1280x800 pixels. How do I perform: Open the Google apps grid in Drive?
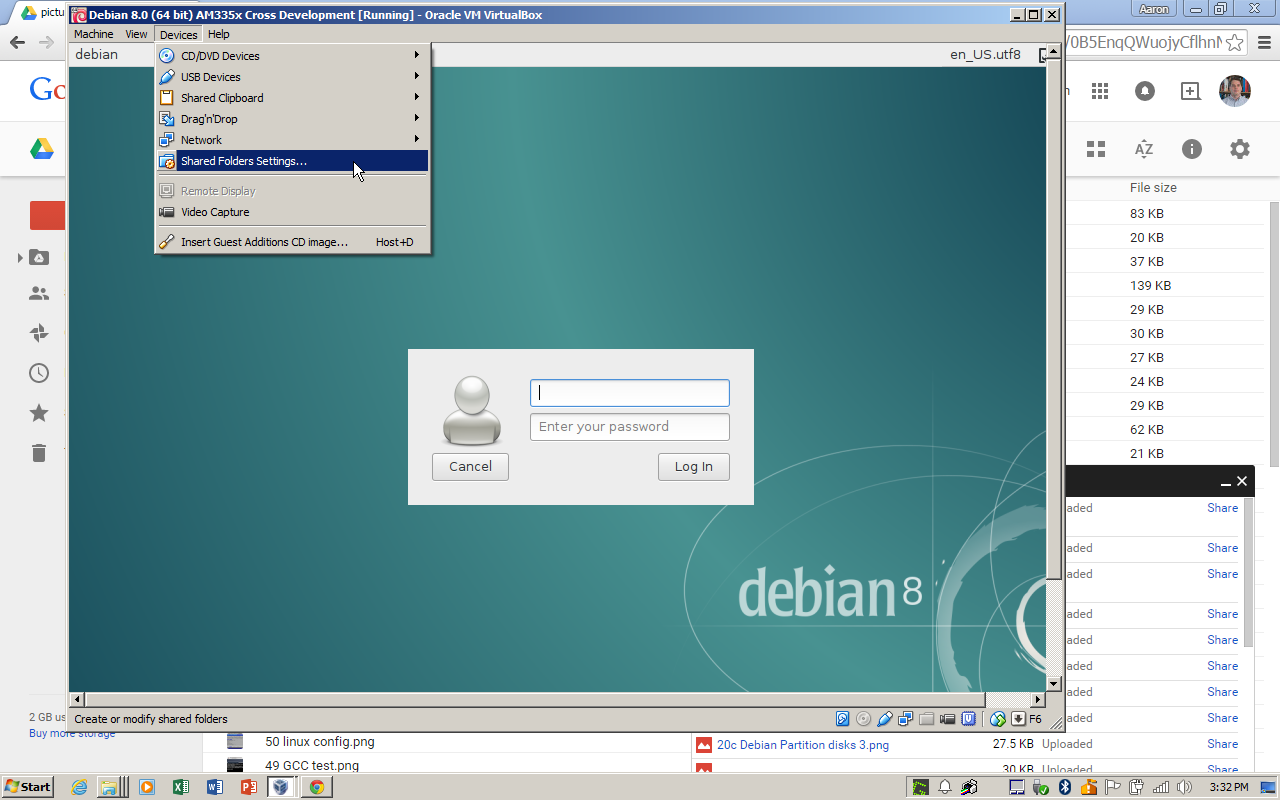1100,91
